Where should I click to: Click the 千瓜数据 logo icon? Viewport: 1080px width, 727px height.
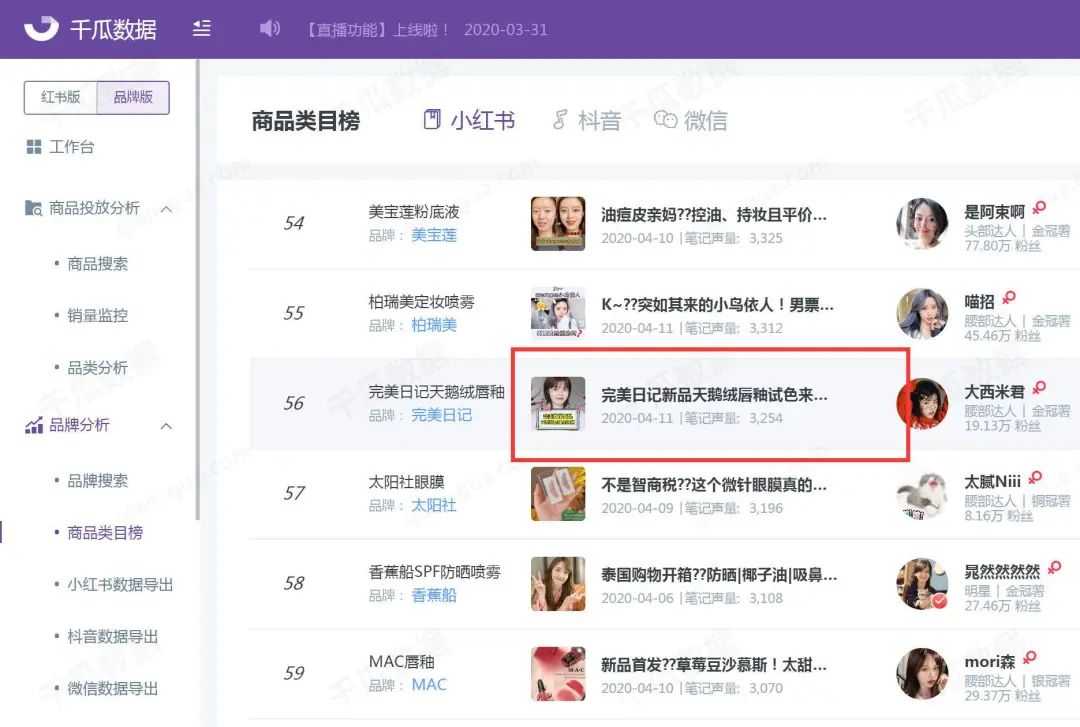41,28
